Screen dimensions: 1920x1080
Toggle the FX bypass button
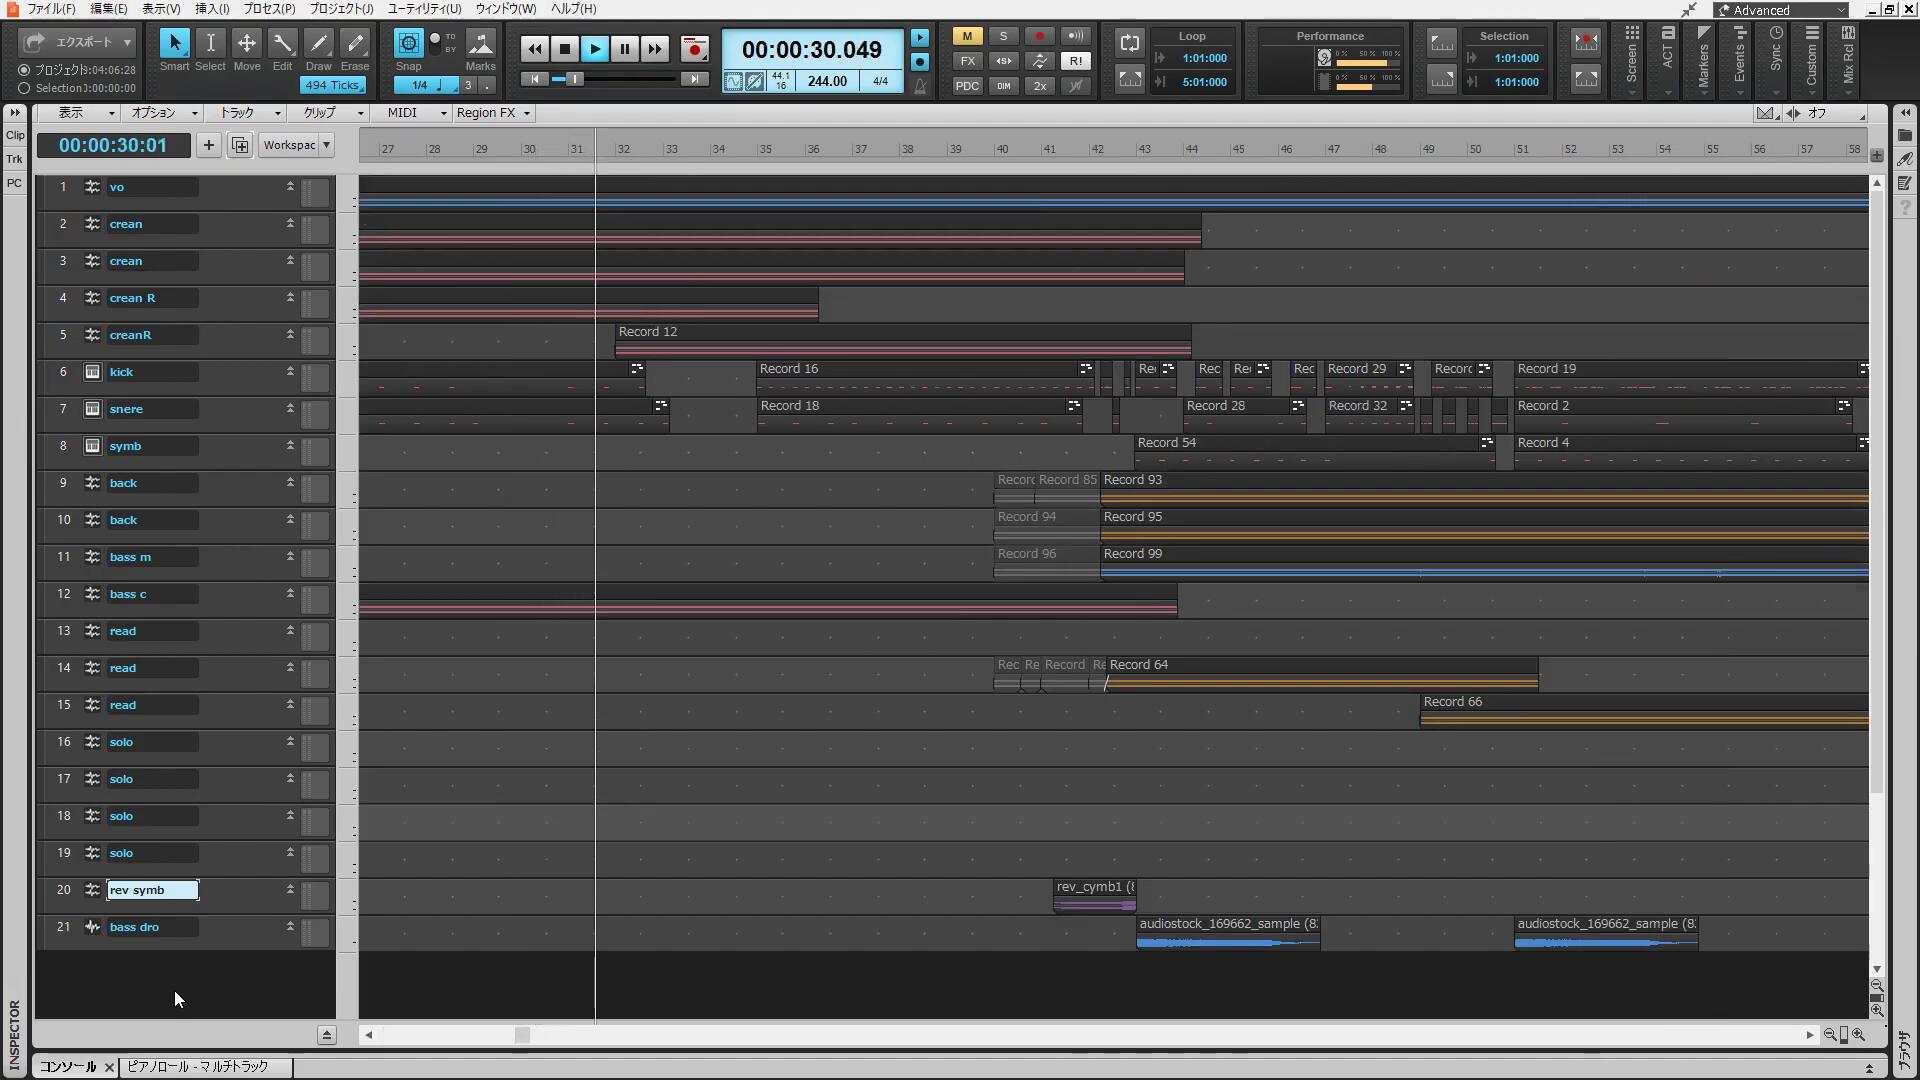[x=966, y=61]
